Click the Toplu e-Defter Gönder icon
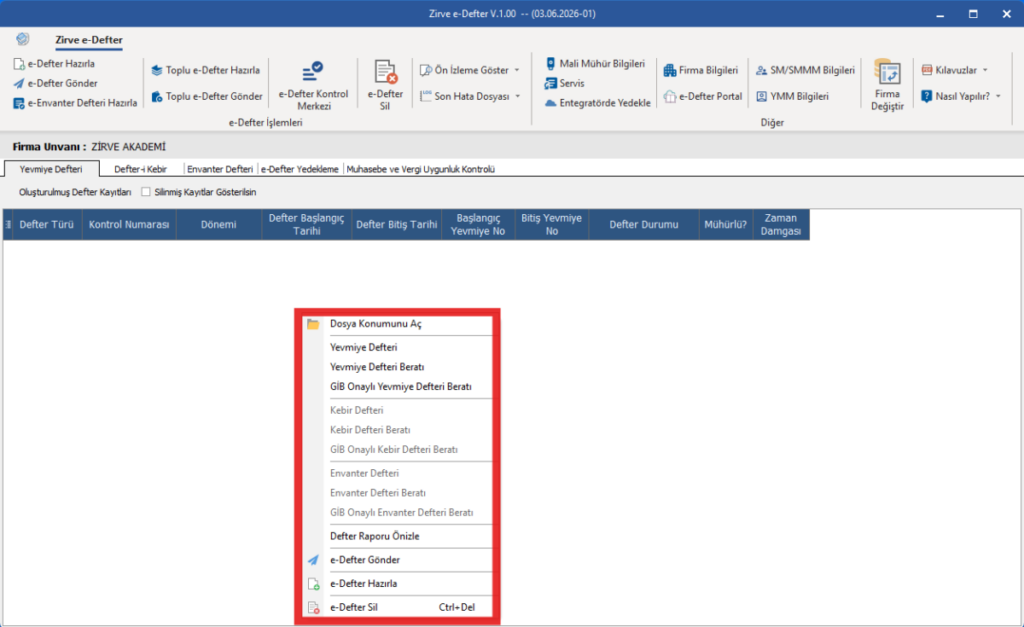 coord(157,97)
